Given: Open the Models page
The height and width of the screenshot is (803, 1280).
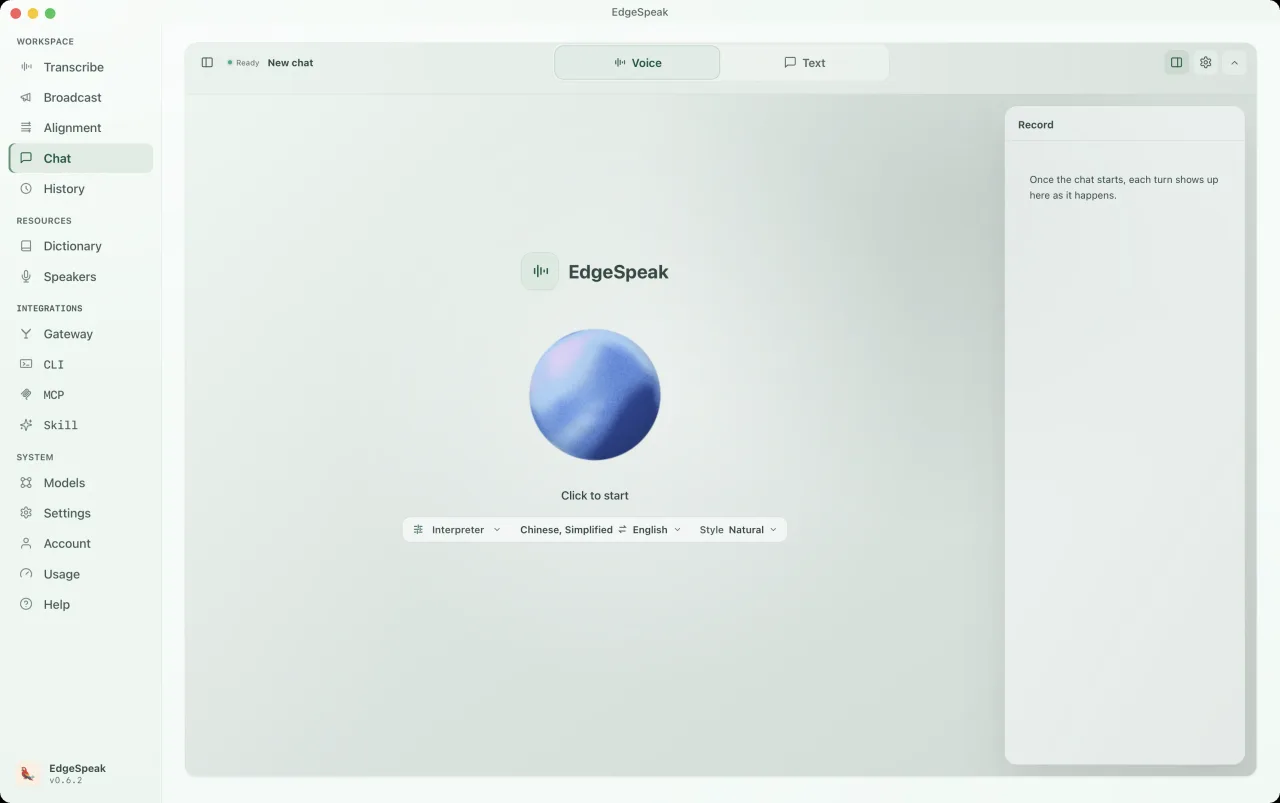Looking at the screenshot, I should click(x=81, y=483).
